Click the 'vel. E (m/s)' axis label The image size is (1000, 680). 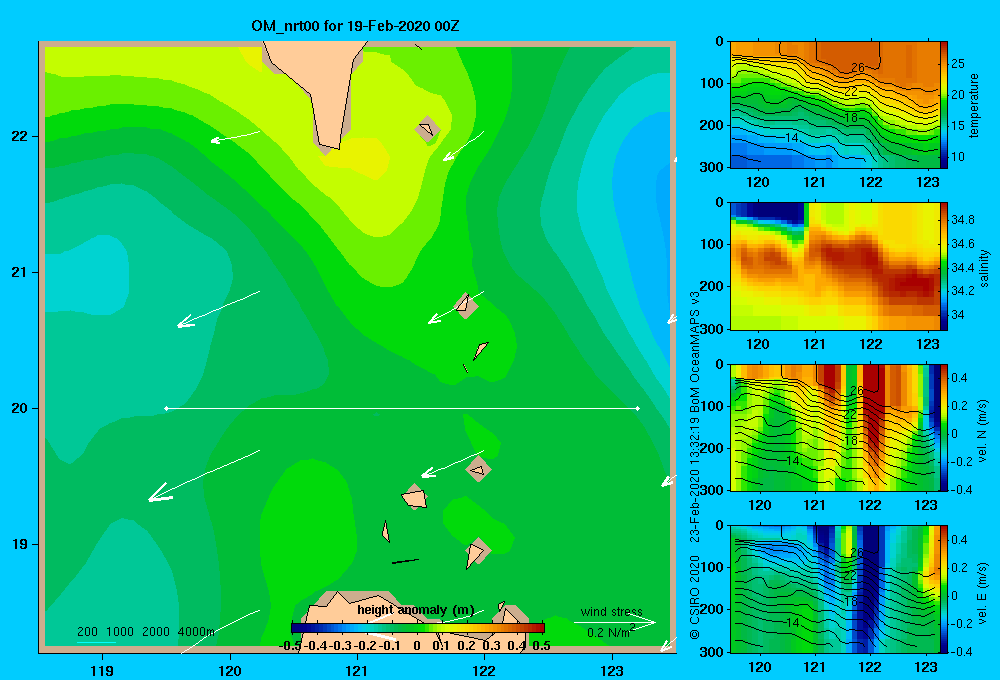pyautogui.click(x=983, y=592)
